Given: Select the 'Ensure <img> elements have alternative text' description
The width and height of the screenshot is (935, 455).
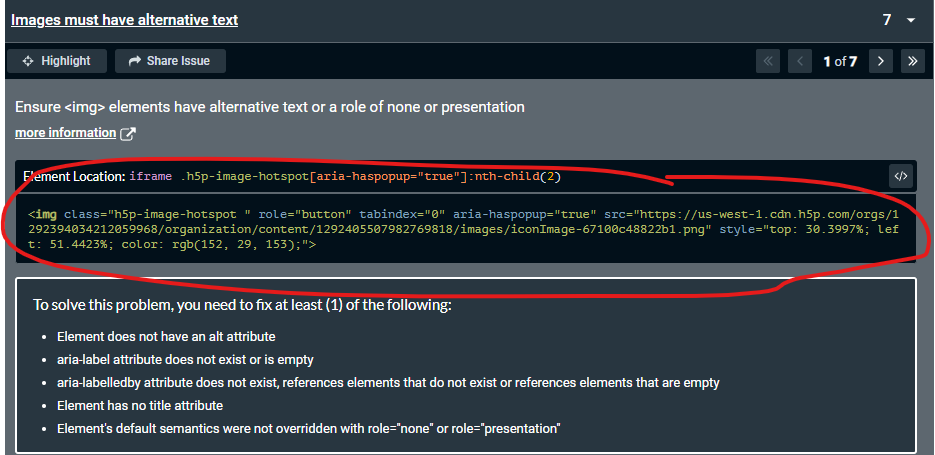Looking at the screenshot, I should click(270, 107).
